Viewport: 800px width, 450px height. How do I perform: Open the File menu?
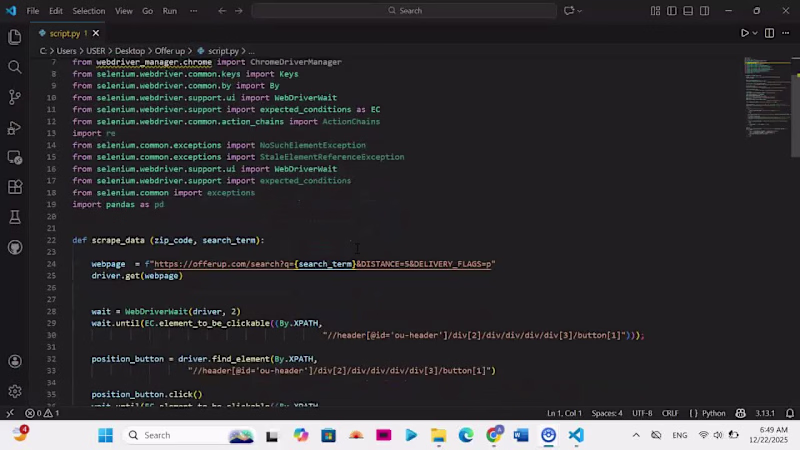pos(33,11)
